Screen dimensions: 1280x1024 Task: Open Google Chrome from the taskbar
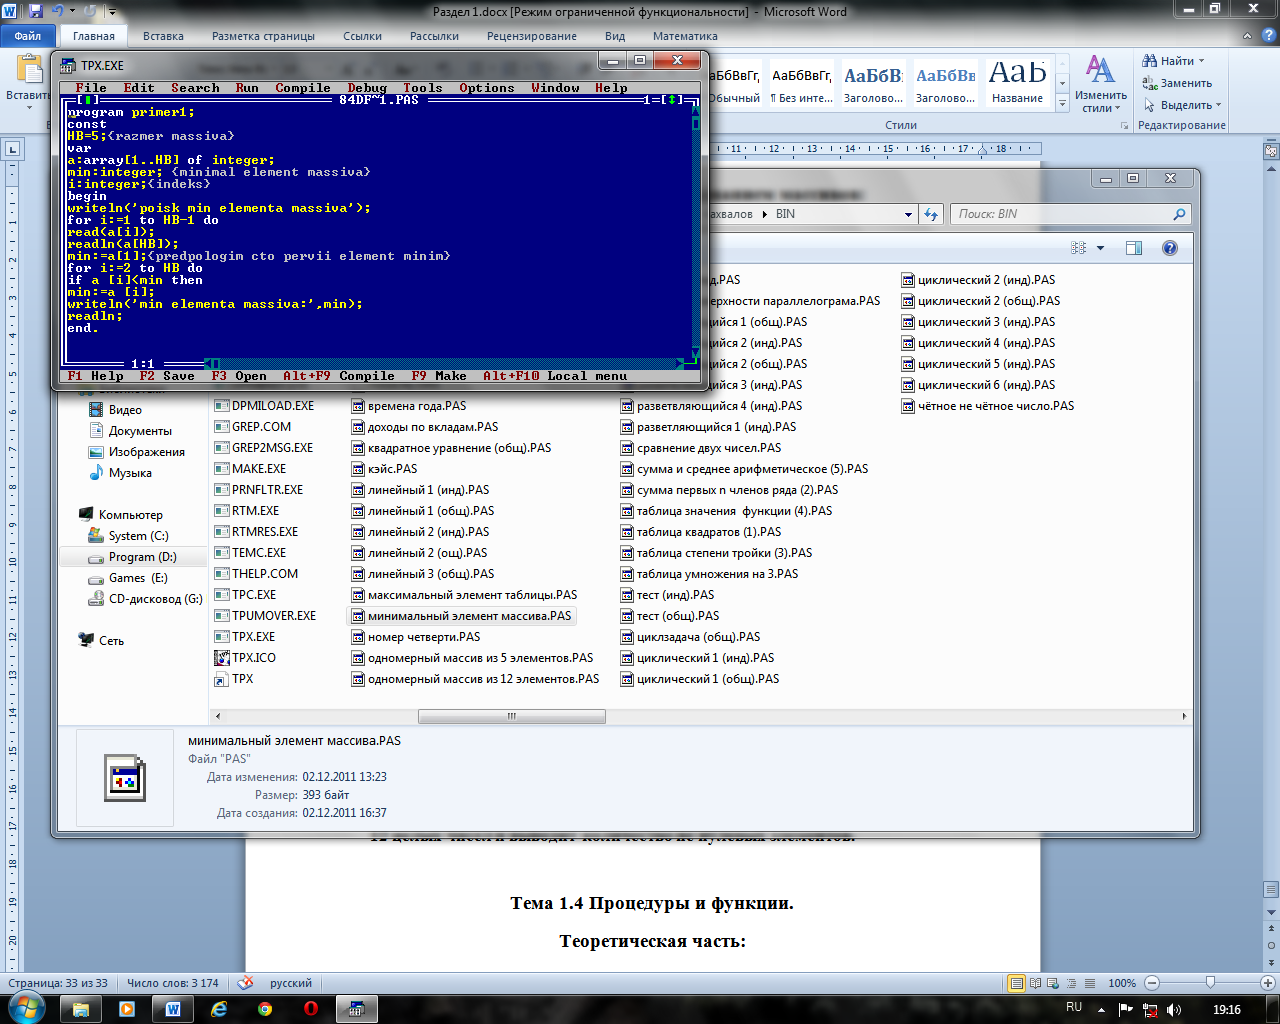point(265,1009)
